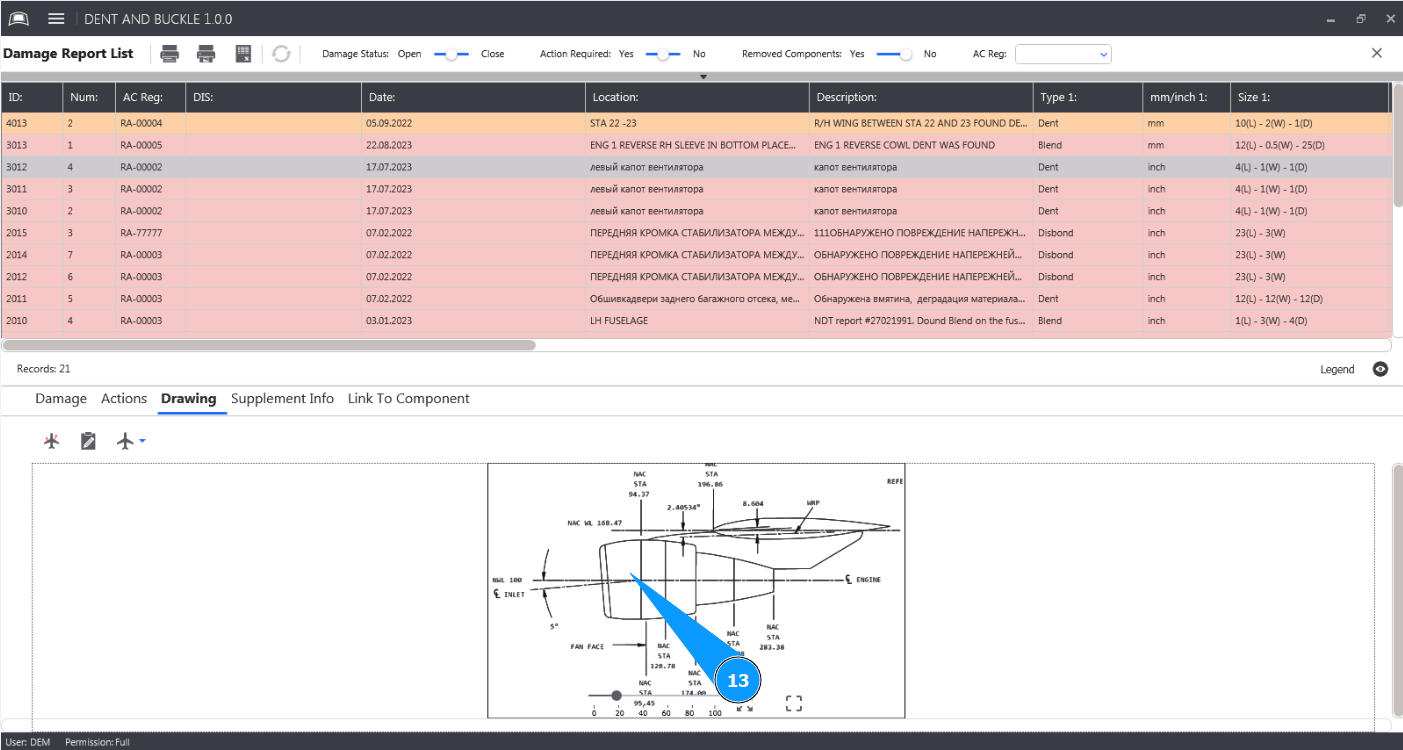The image size is (1403, 750).
Task: Click the calculator-style export icon
Action: [x=243, y=54]
